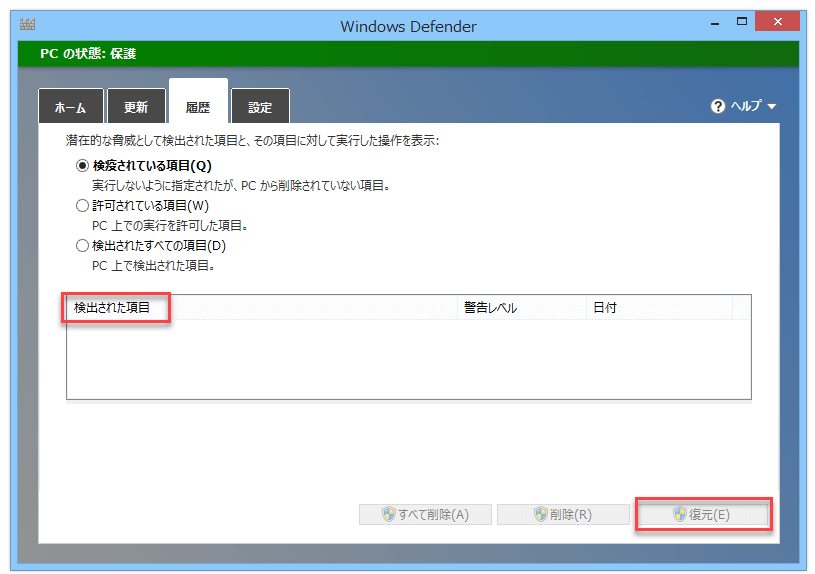
Task: Click the help question mark icon
Action: click(x=718, y=106)
